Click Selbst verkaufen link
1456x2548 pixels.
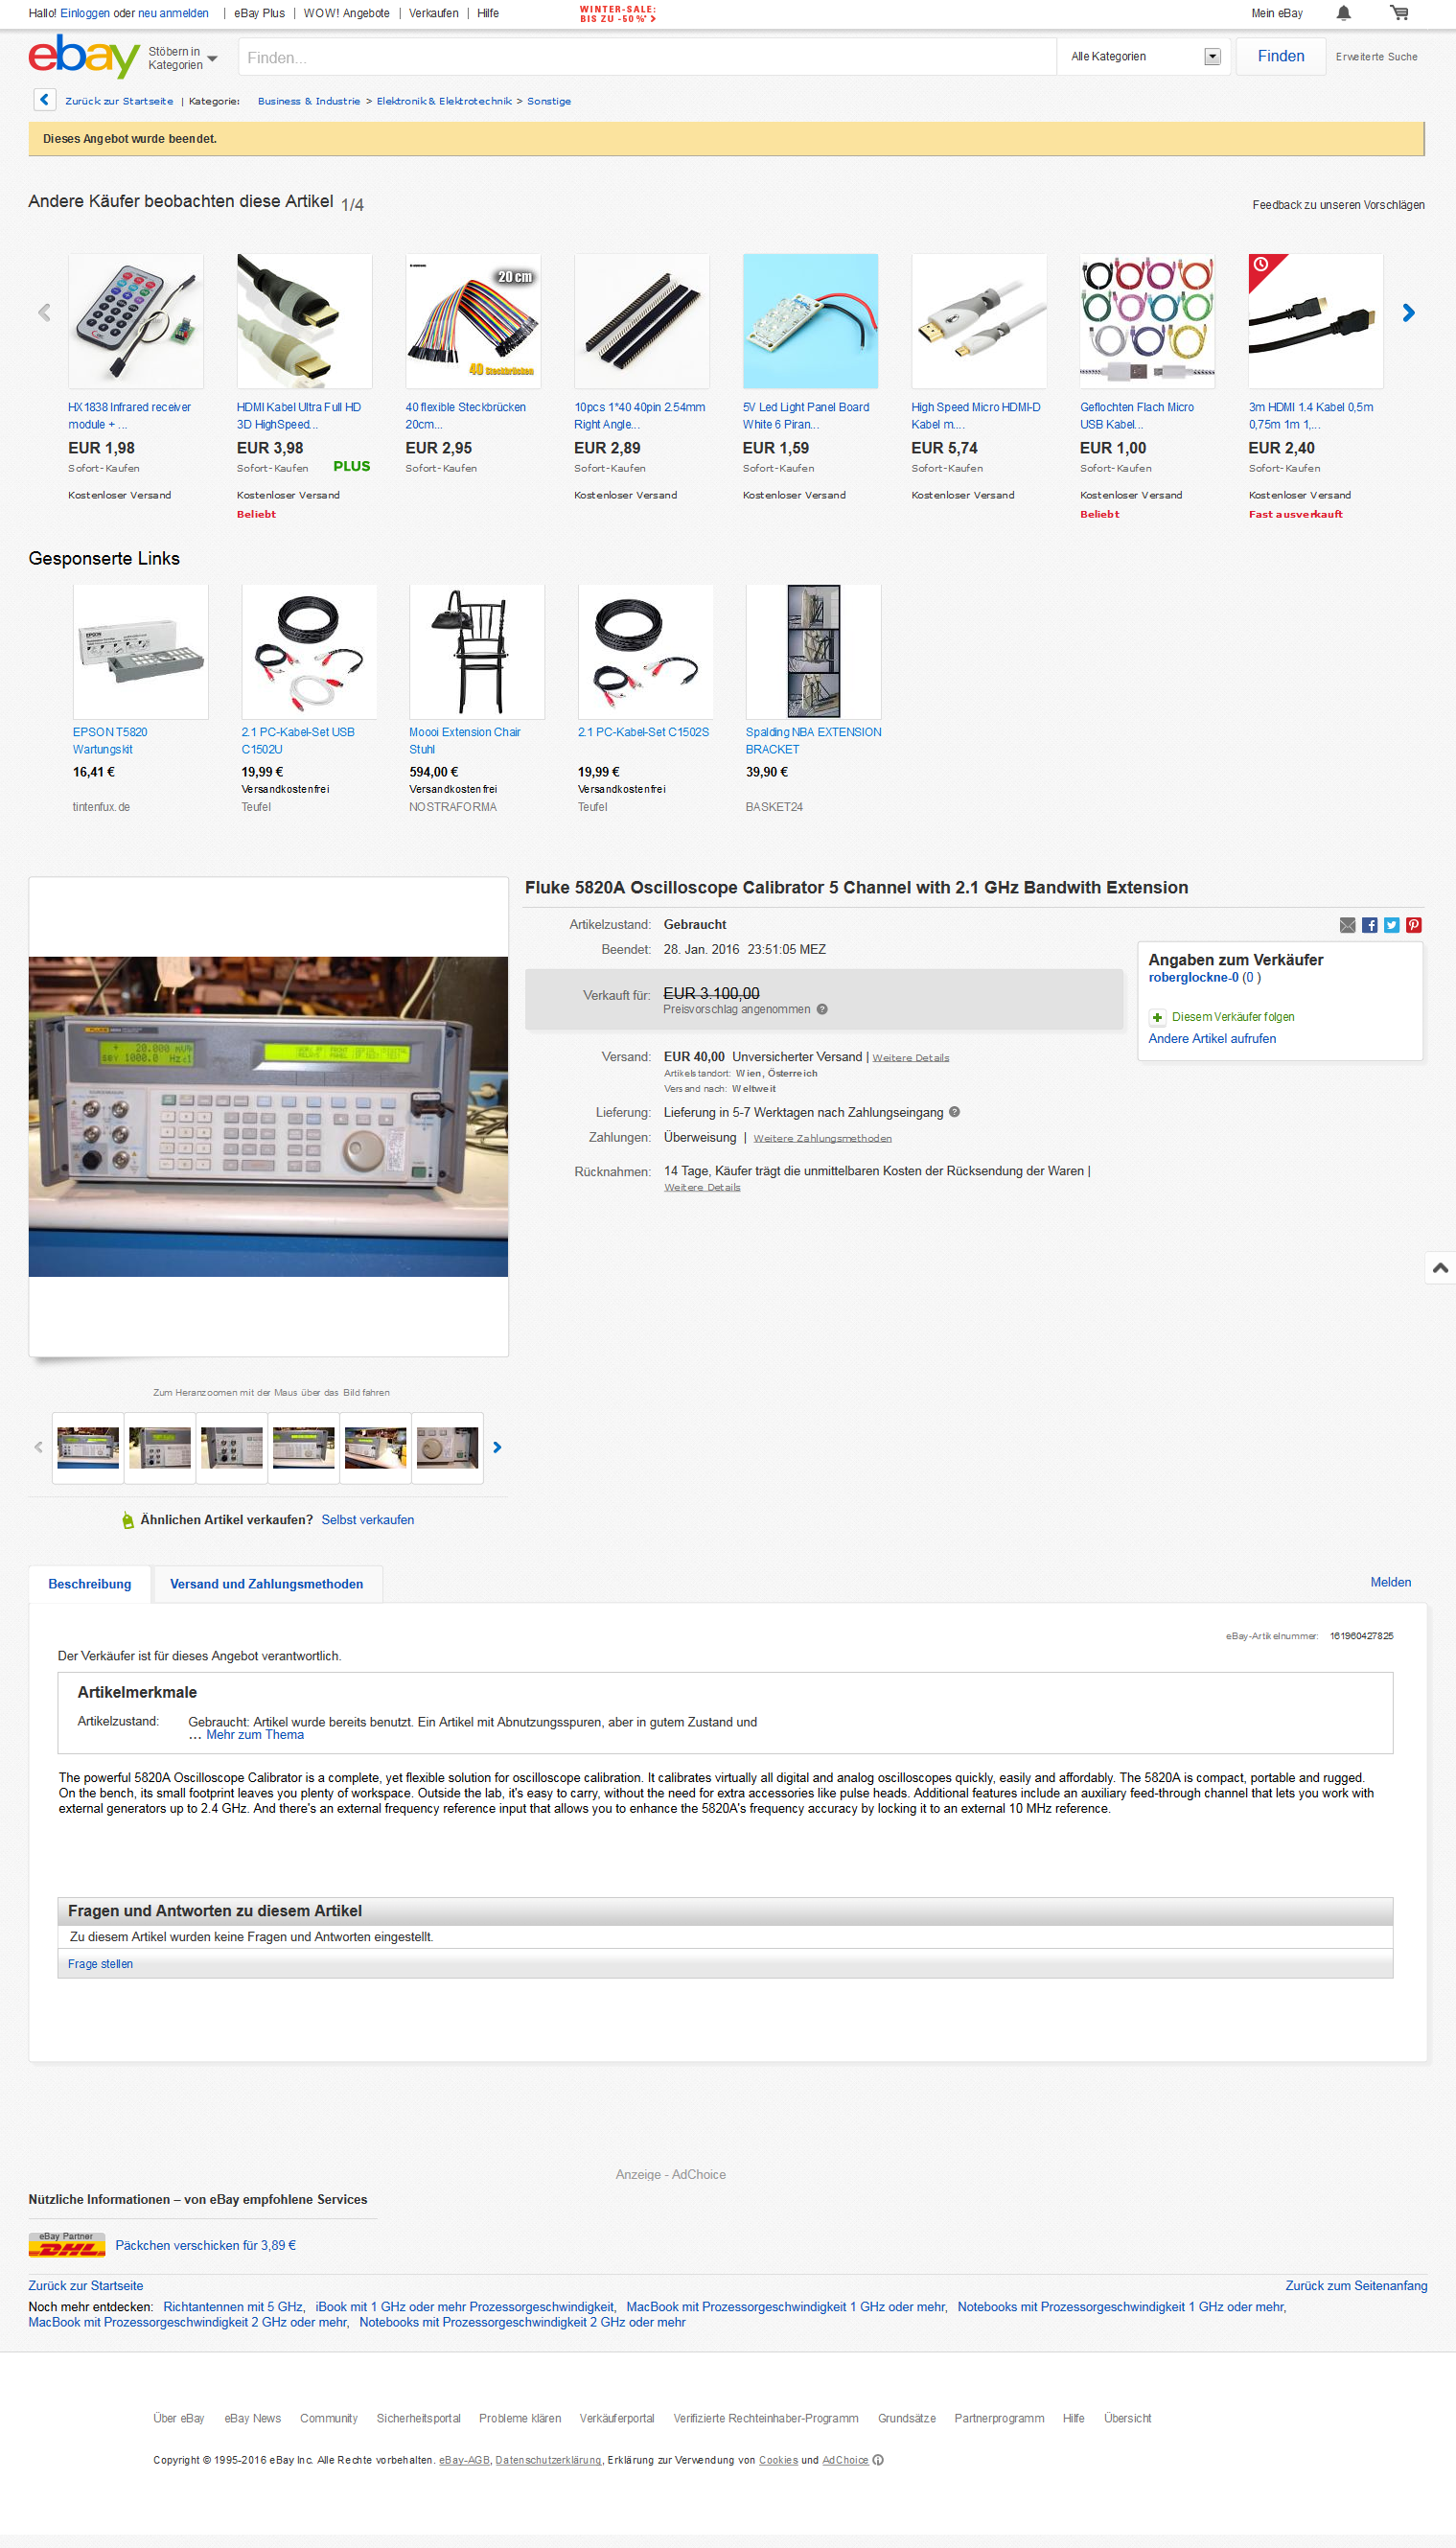click(367, 1519)
